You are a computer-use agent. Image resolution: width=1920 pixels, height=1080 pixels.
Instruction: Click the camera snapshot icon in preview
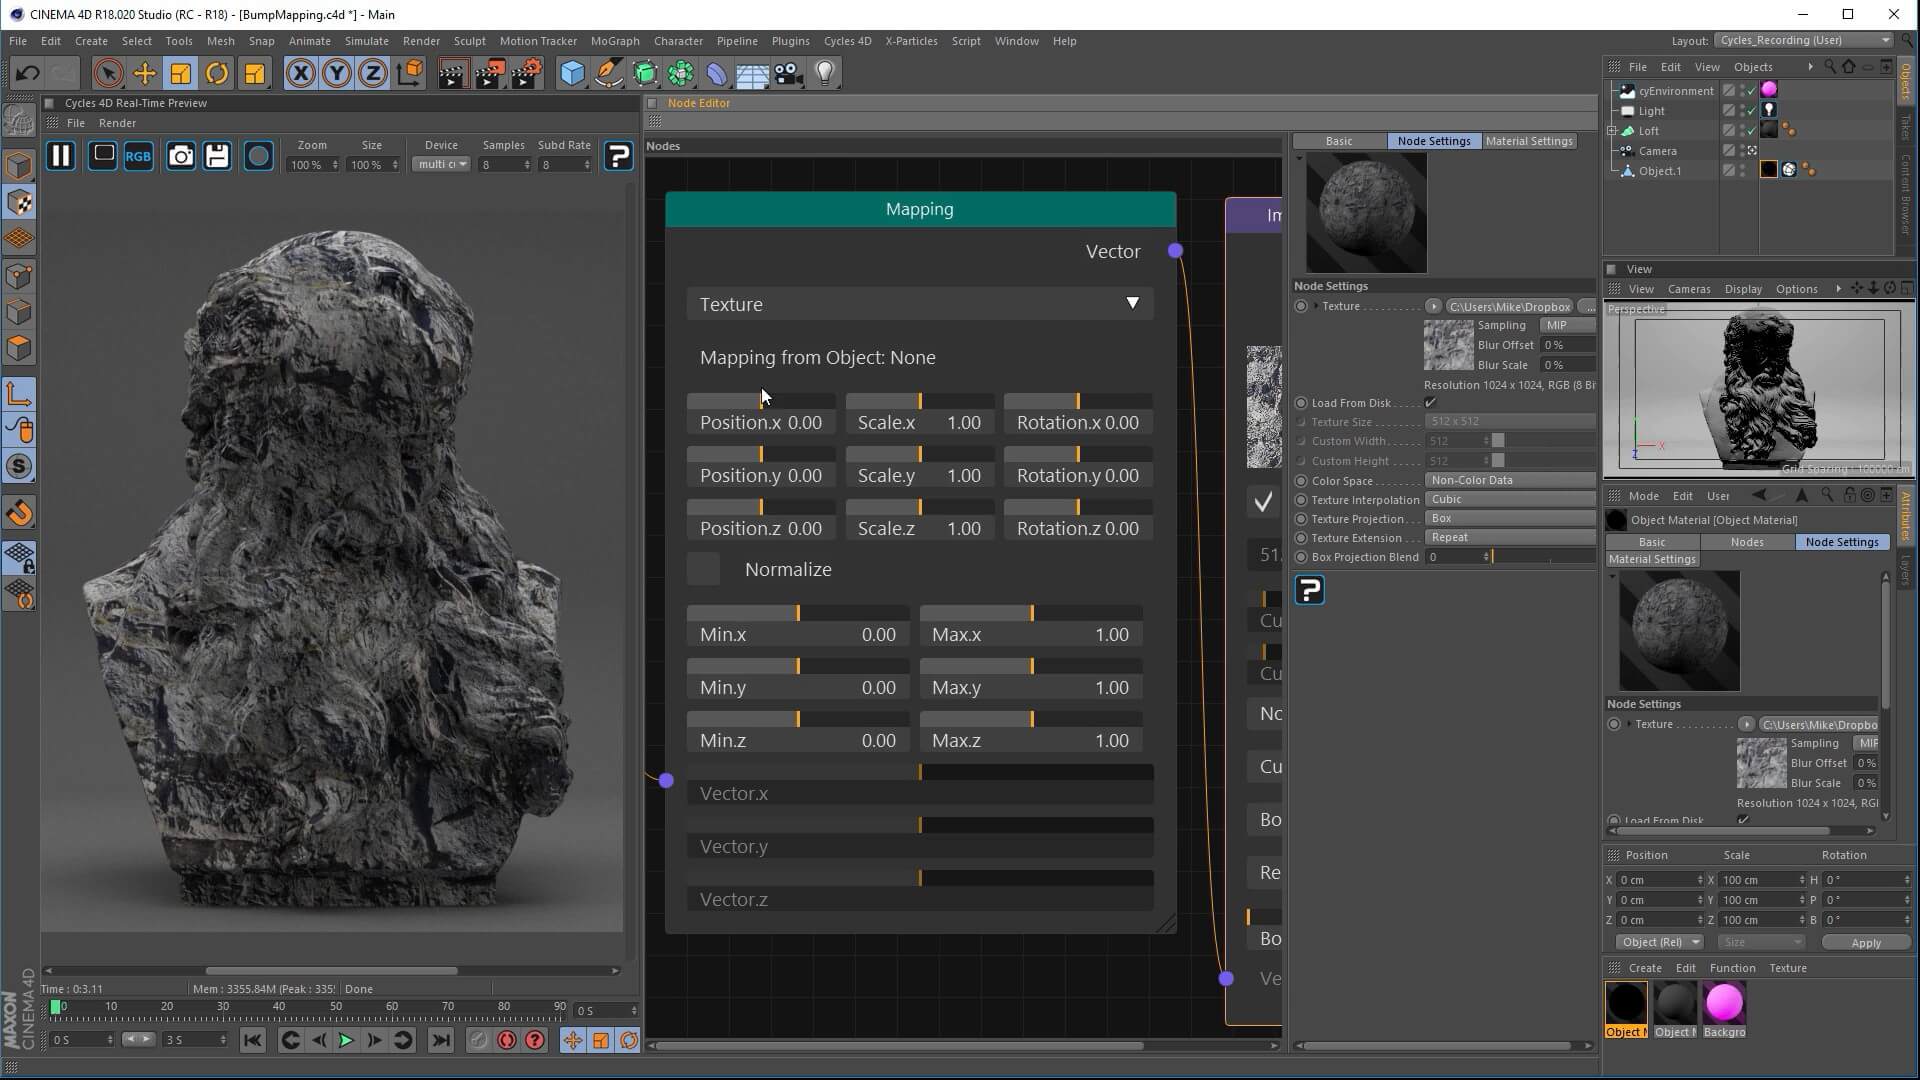point(180,156)
